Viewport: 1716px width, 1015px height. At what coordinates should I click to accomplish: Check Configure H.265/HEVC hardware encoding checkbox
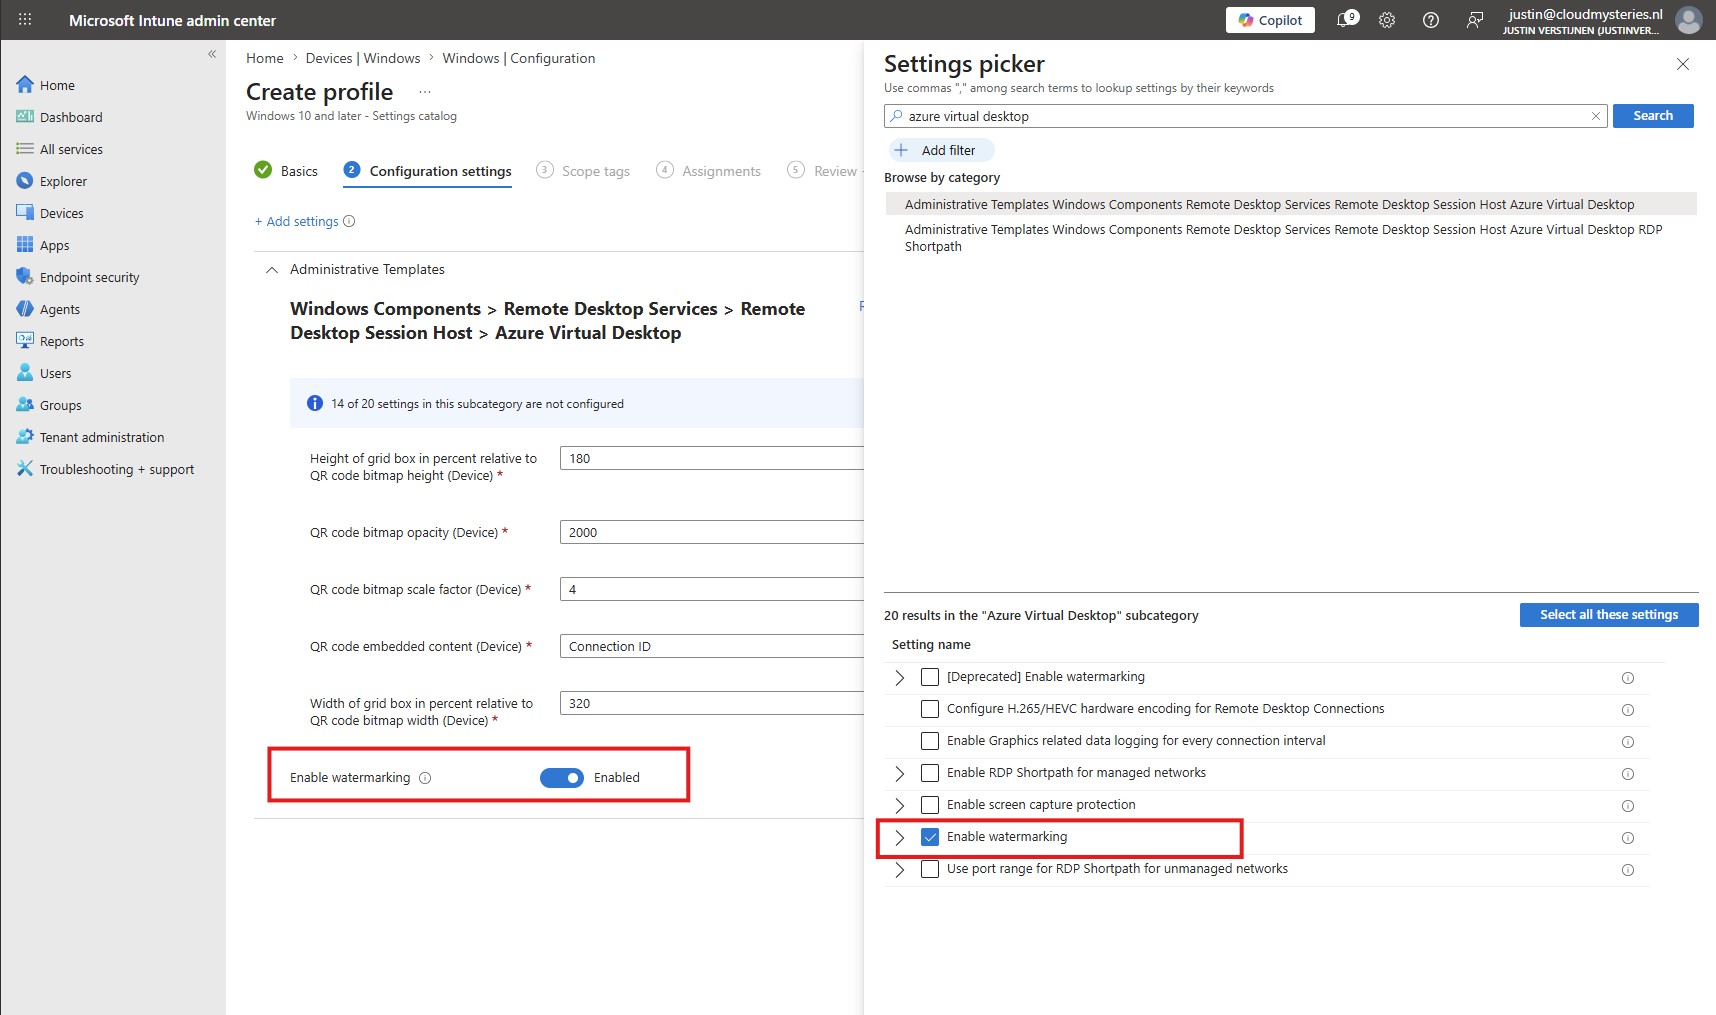click(930, 709)
